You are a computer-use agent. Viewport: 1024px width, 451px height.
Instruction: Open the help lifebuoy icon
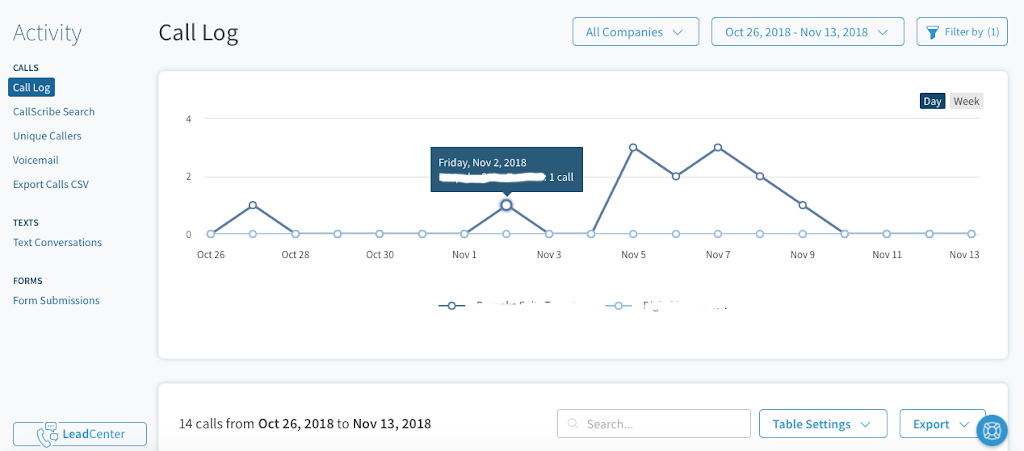coord(993,431)
